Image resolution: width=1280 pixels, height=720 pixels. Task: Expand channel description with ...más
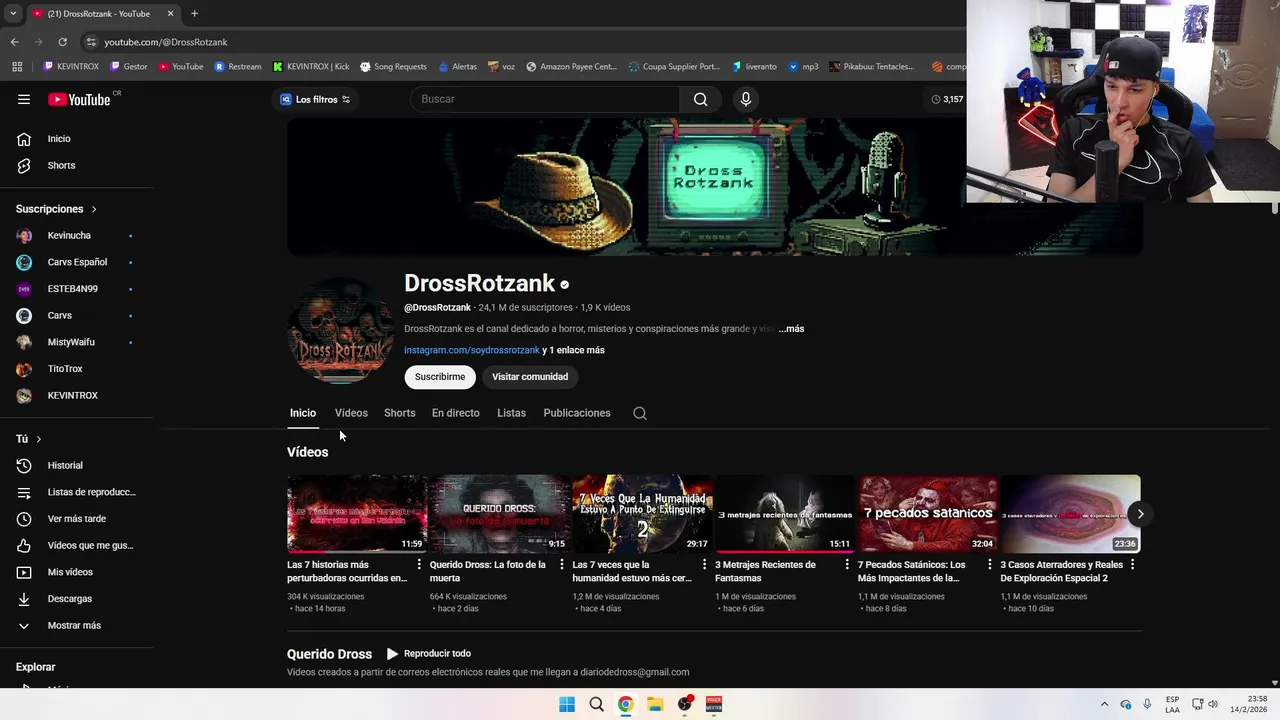[791, 329]
